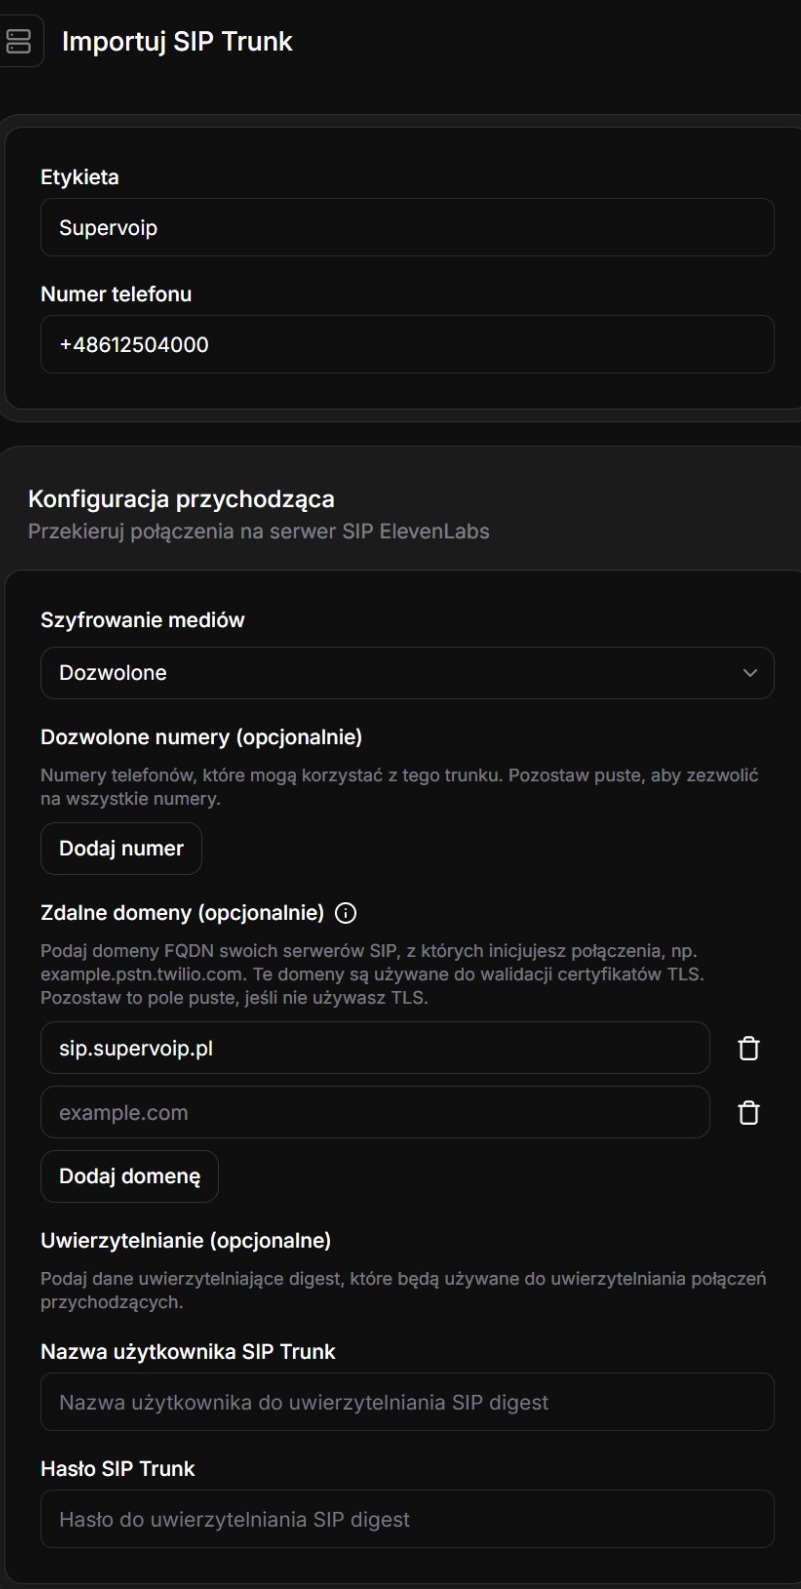The width and height of the screenshot is (801, 1589).
Task: Delete the sip.supervoip.pl domain with trash icon
Action: [748, 1048]
